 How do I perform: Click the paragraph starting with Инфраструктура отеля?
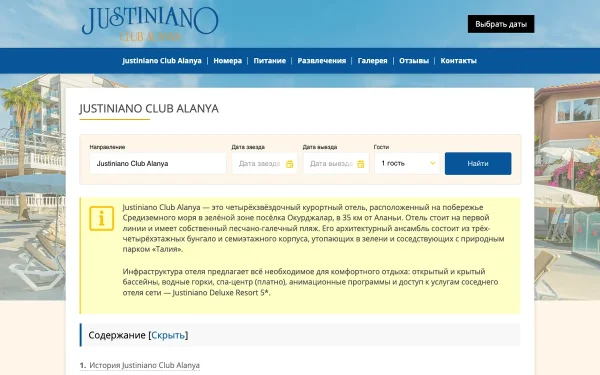pos(310,282)
